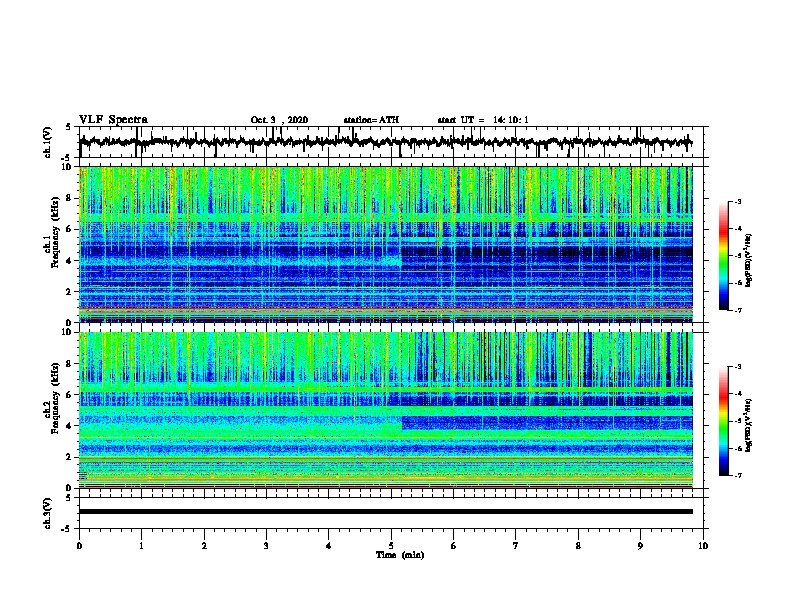The height and width of the screenshot is (612, 792).
Task: Click time axis tick label "4"
Action: click(x=329, y=545)
